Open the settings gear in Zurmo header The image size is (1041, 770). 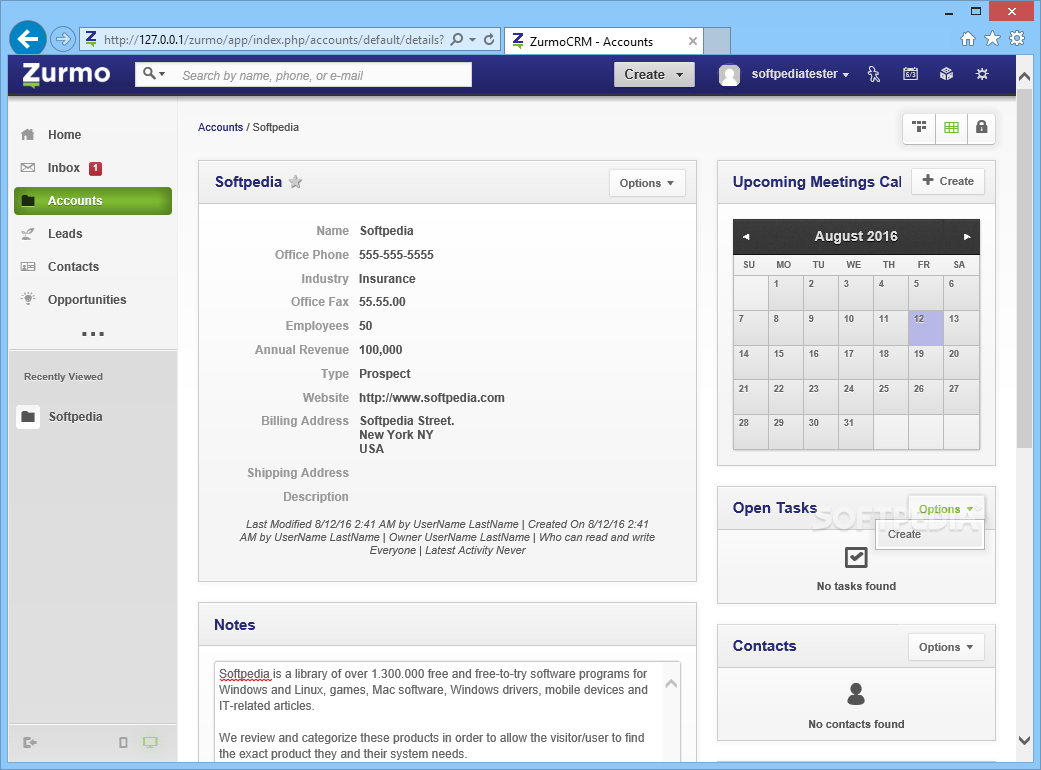[x=982, y=74]
